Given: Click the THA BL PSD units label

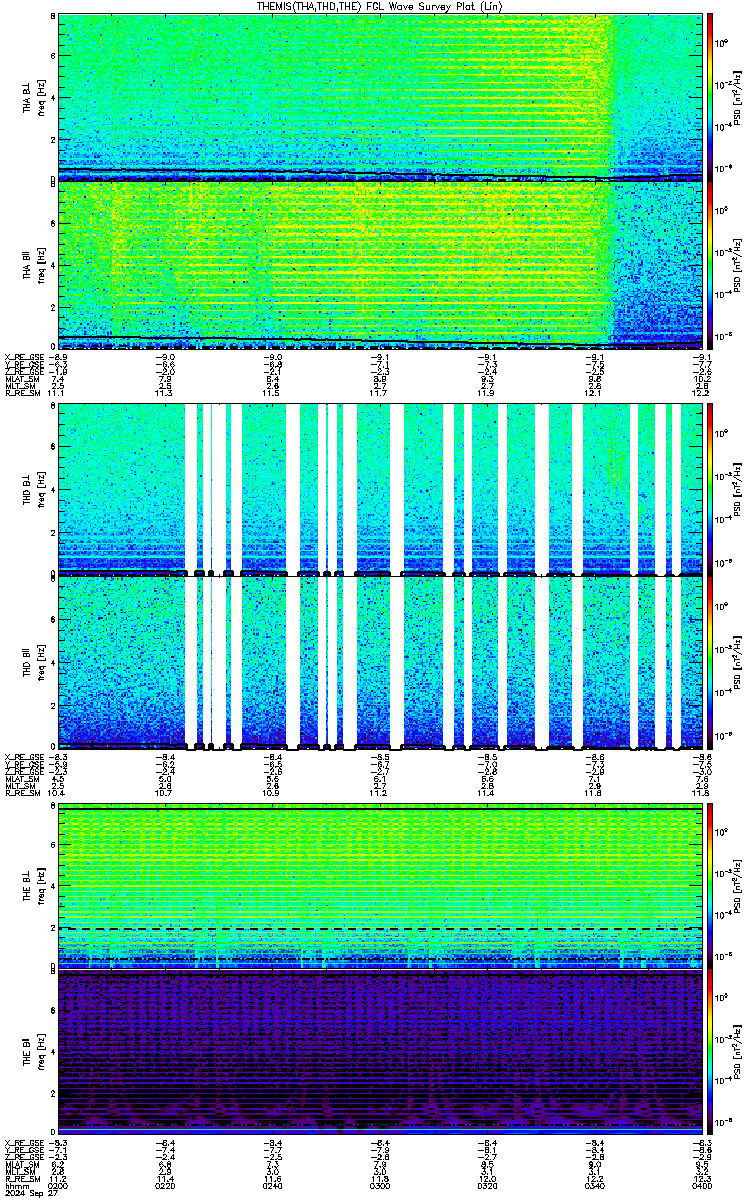Looking at the screenshot, I should coord(737,97).
